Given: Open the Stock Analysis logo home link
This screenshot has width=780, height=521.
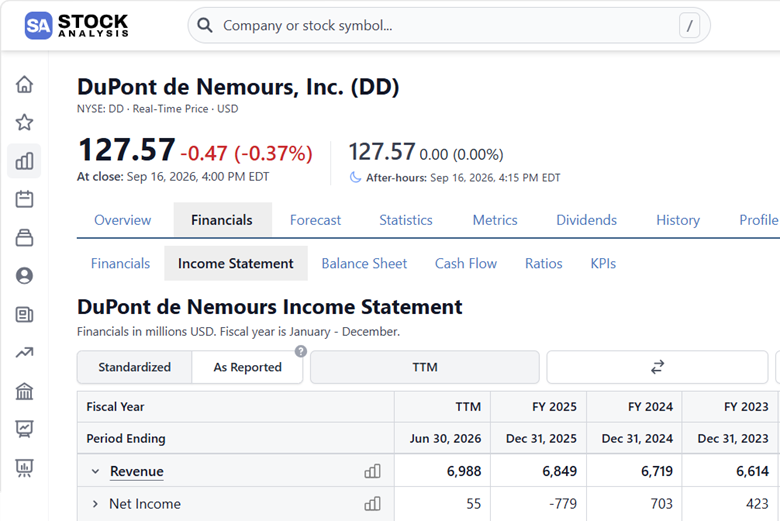Looking at the screenshot, I should pyautogui.click(x=77, y=25).
